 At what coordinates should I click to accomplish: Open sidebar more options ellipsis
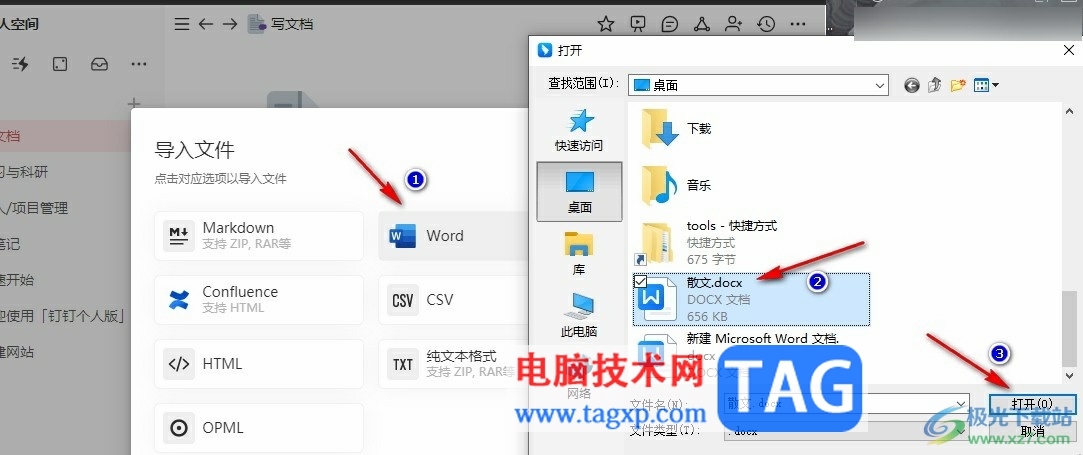(139, 64)
